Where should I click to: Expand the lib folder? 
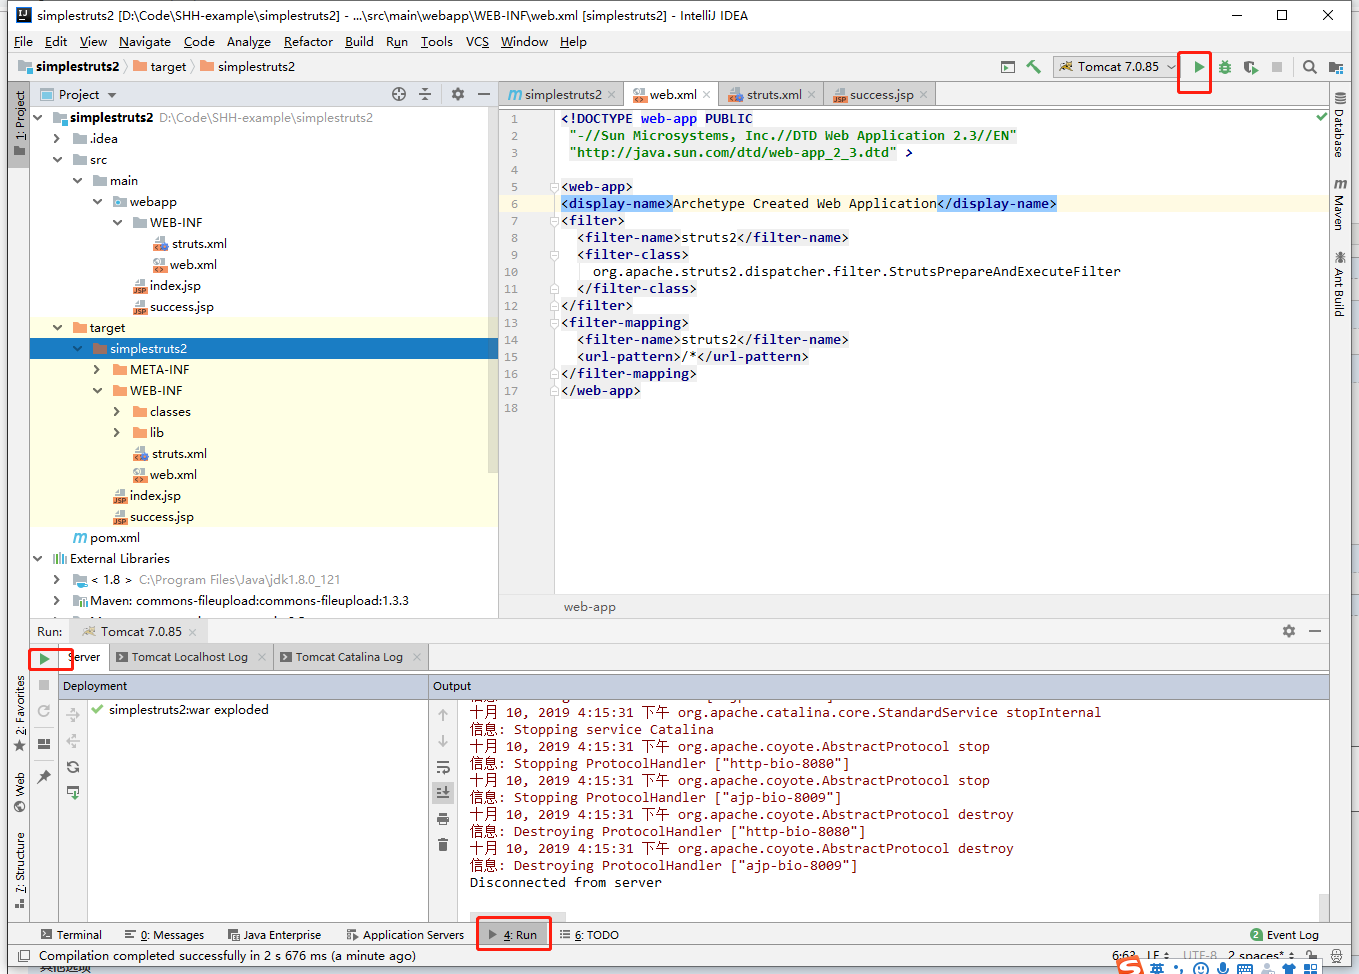pyautogui.click(x=117, y=433)
